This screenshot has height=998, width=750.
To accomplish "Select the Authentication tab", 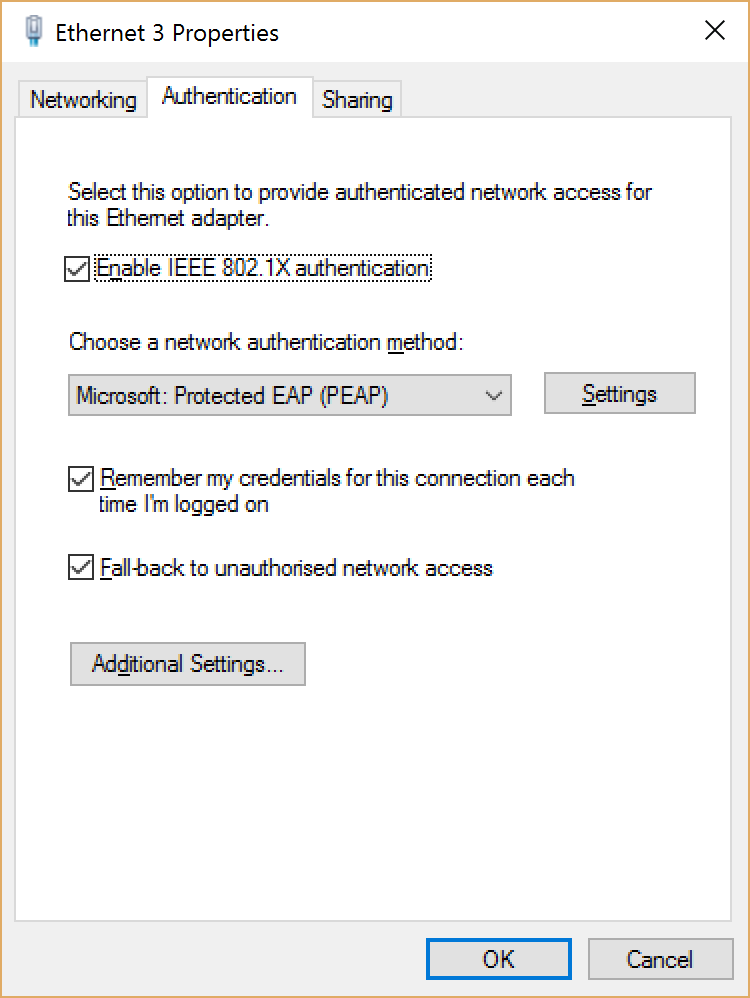I will click(x=229, y=96).
